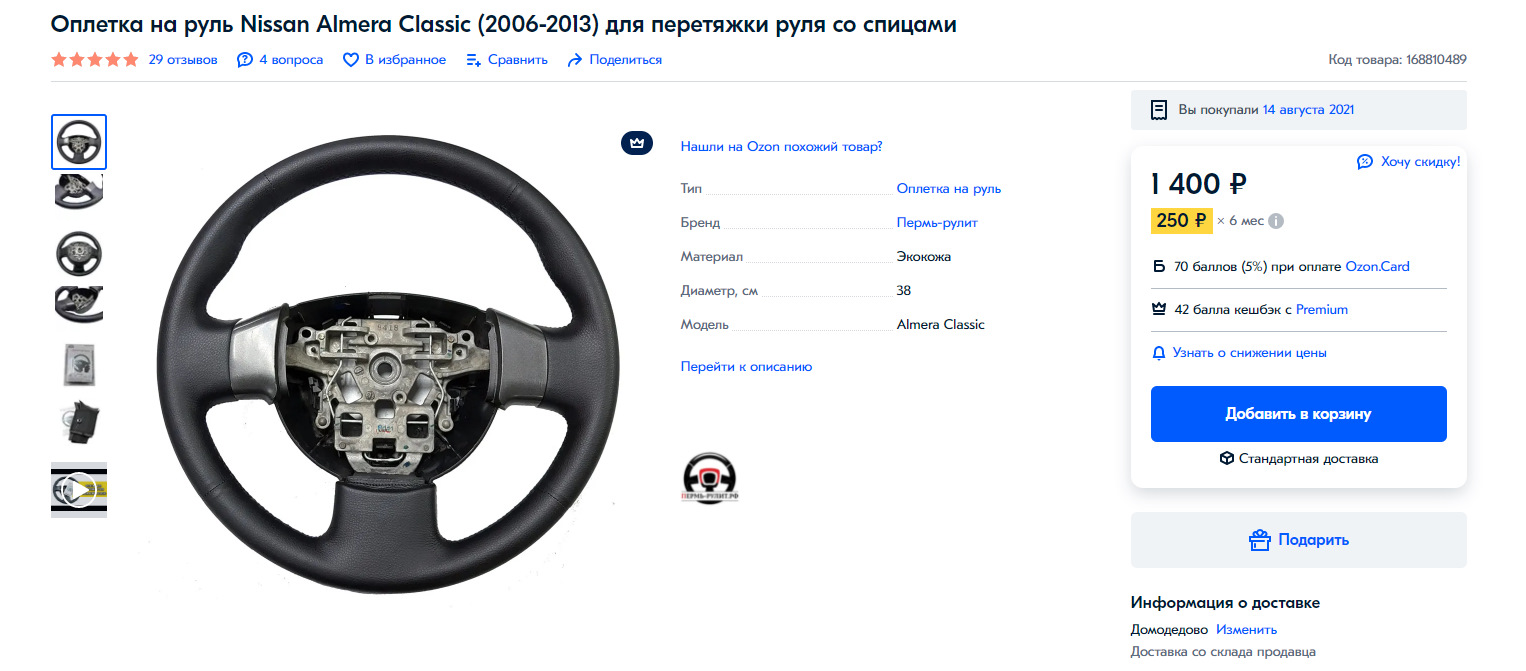Click the Подарить gift button
The height and width of the screenshot is (671, 1526).
1299,540
